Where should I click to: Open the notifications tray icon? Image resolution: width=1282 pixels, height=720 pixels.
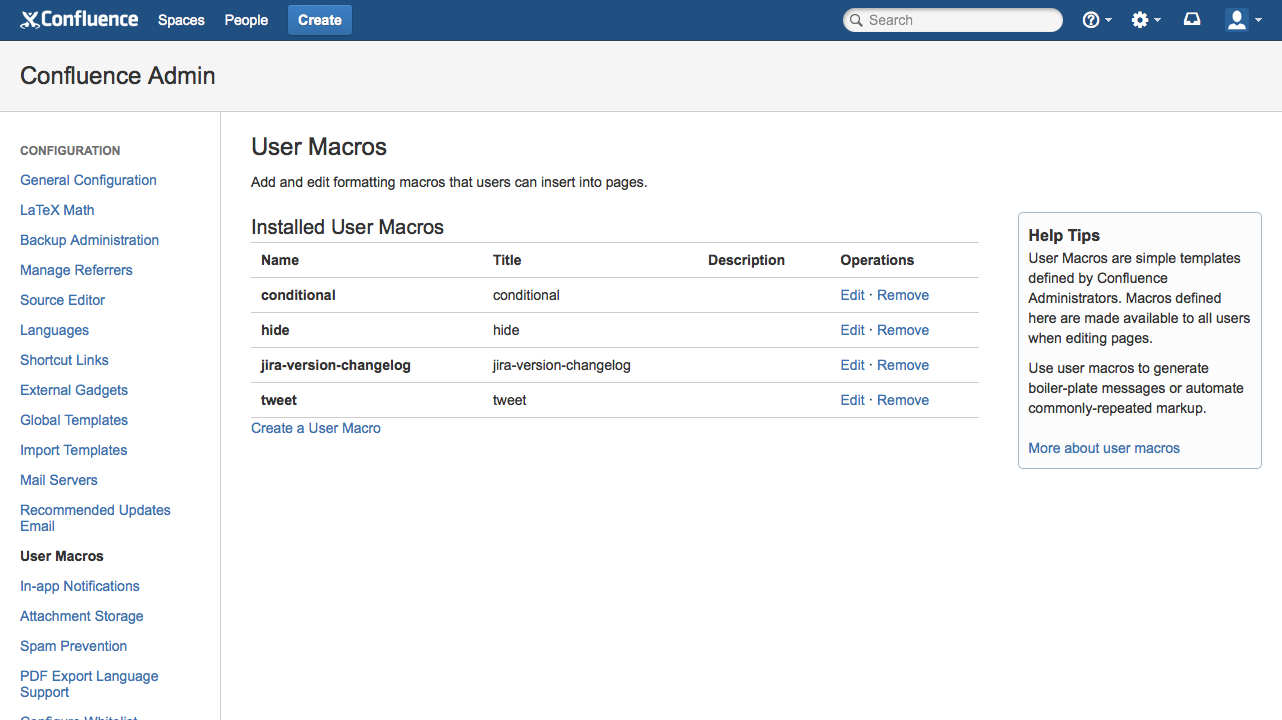[1192, 20]
